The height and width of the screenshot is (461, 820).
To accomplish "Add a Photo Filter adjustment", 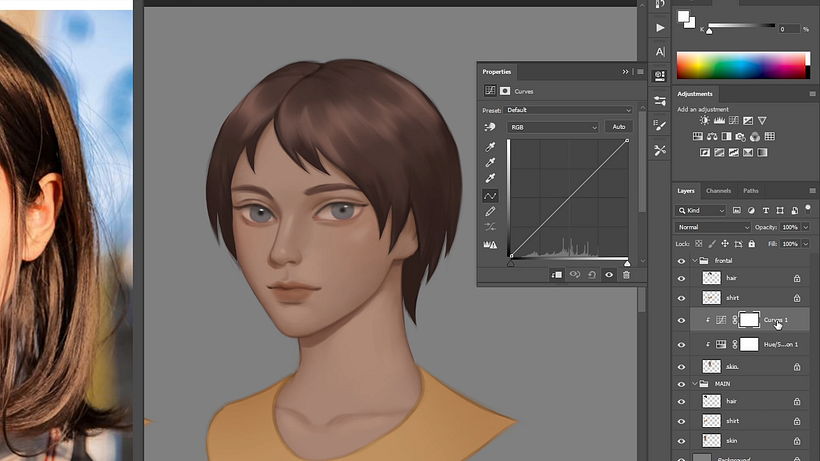I will [x=741, y=136].
